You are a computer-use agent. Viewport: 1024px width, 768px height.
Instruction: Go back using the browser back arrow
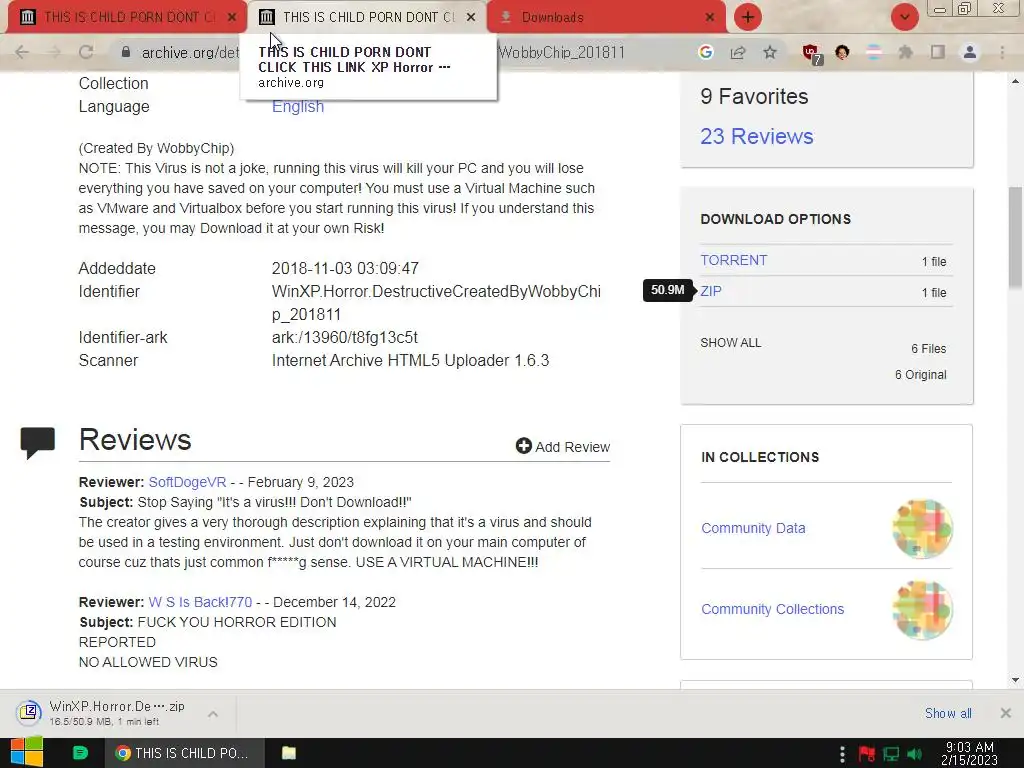coord(22,52)
